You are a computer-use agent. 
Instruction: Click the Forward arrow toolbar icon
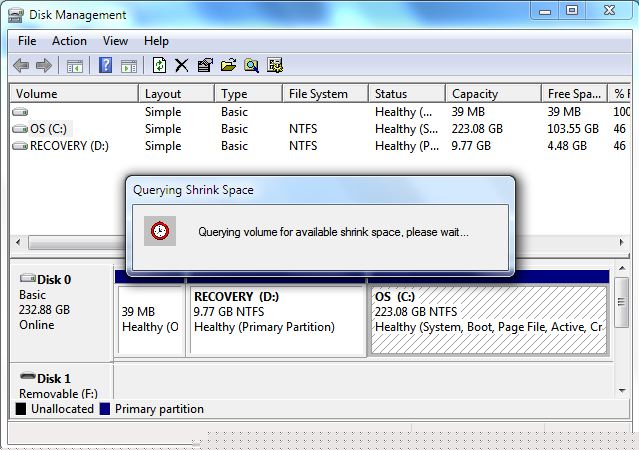pyautogui.click(x=44, y=65)
